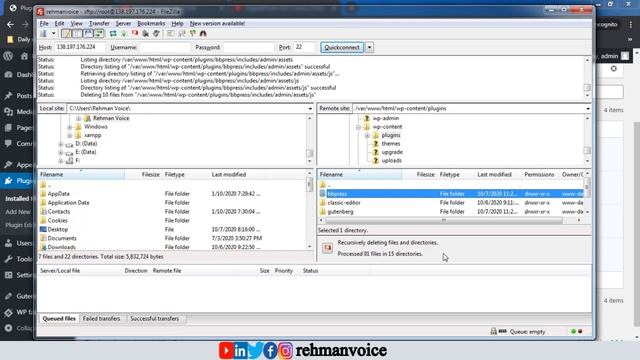
Task: Click the message log vertical scrollbar
Action: click(x=587, y=88)
